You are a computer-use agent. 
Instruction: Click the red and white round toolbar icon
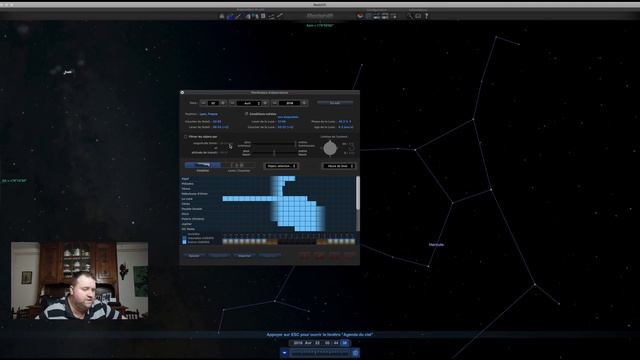pyautogui.click(x=360, y=16)
